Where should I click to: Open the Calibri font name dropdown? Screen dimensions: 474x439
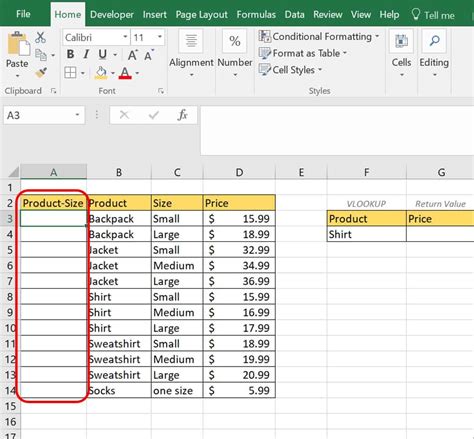click(125, 37)
